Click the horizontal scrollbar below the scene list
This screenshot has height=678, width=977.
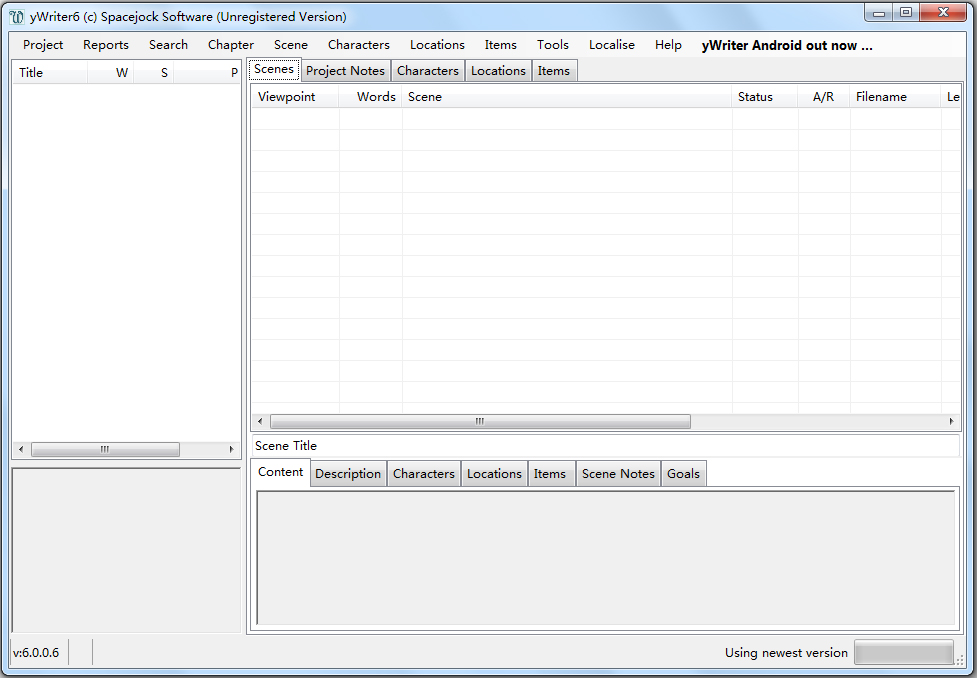point(478,421)
